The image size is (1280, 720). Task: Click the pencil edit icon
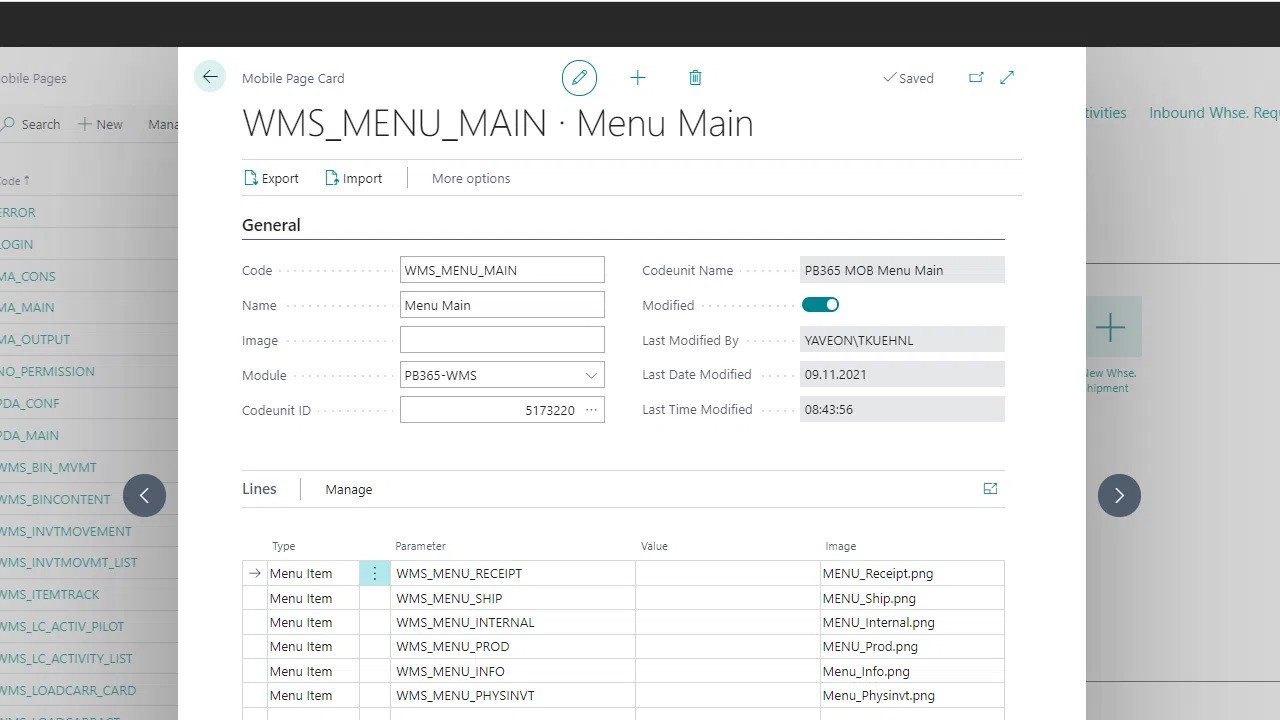579,78
